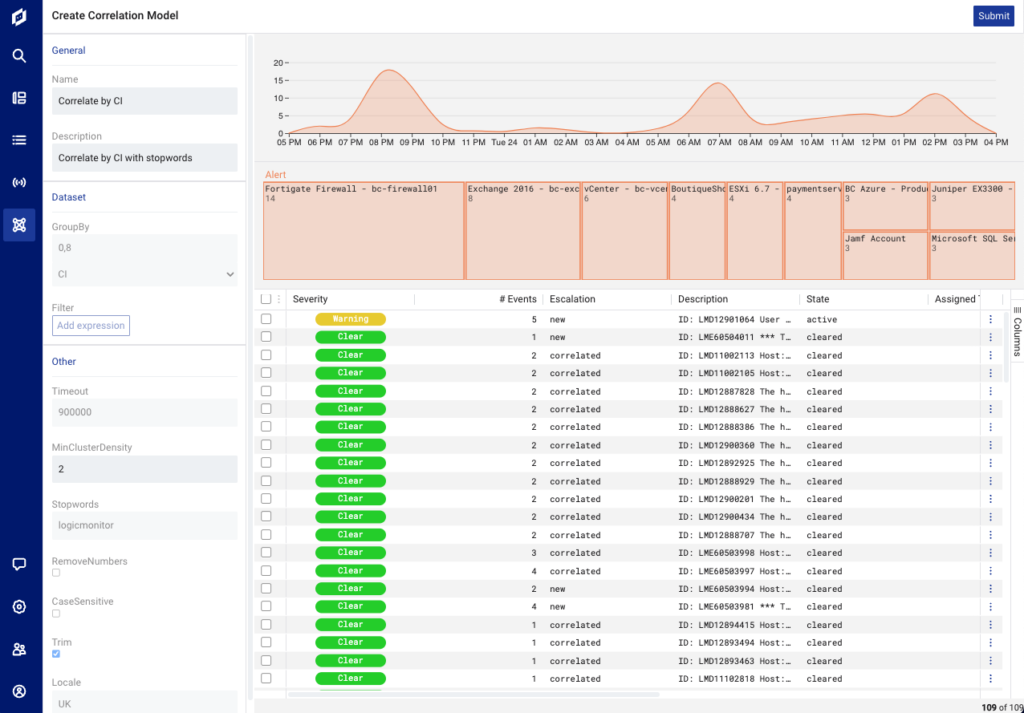Submit the correlation model

point(993,16)
